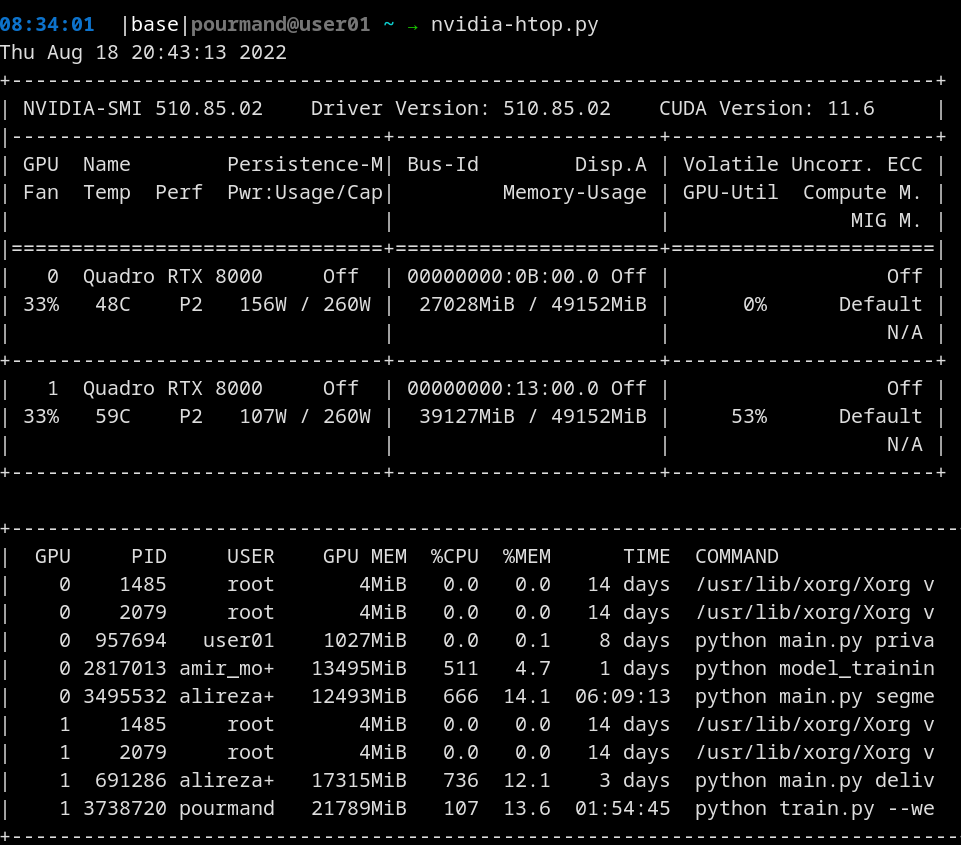Click the MIG M. header
This screenshot has width=961, height=845.
click(887, 221)
